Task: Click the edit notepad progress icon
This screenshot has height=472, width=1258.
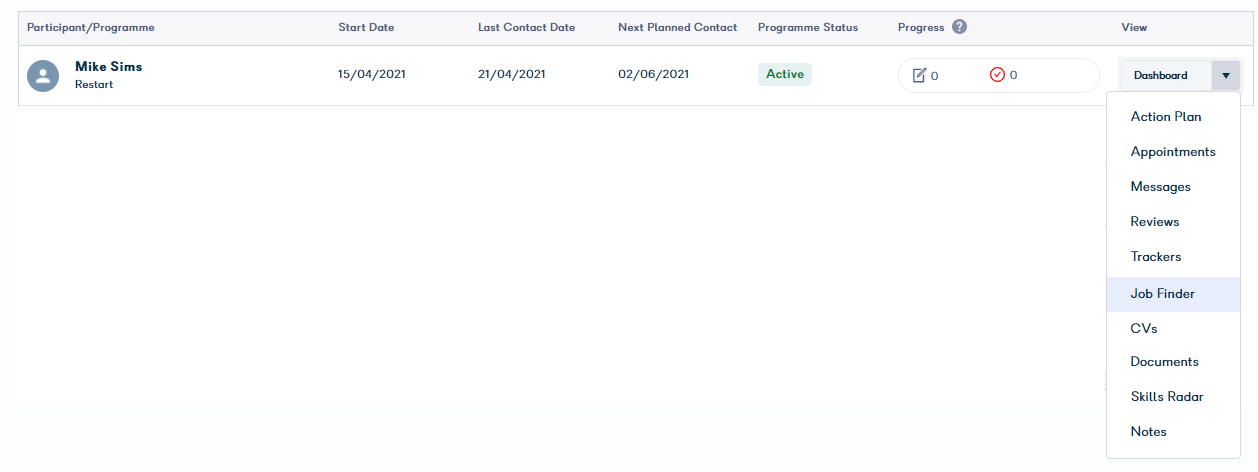Action: [920, 75]
